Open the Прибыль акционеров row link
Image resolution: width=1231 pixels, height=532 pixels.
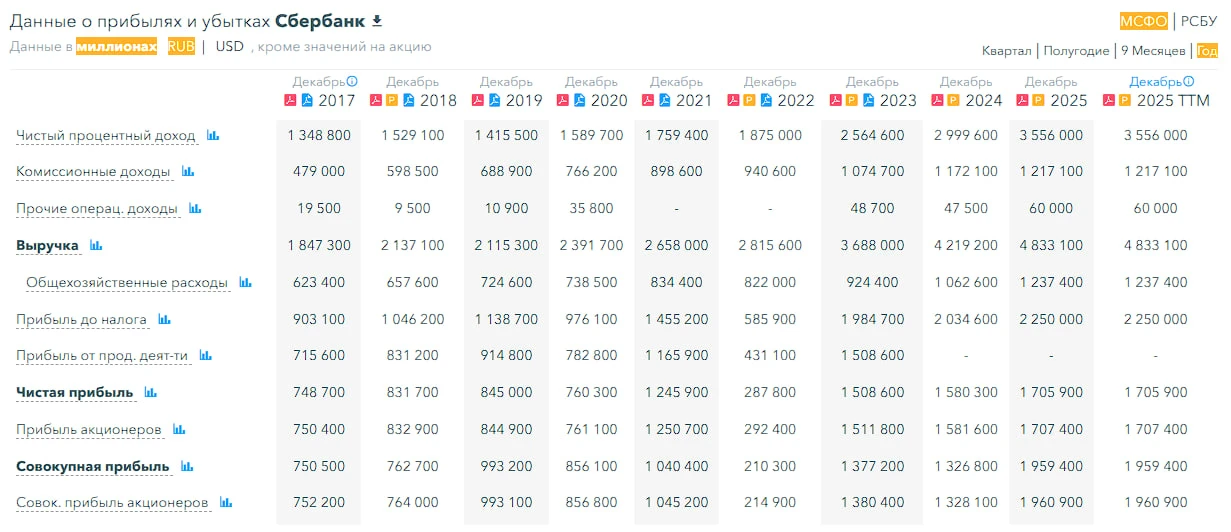[89, 430]
